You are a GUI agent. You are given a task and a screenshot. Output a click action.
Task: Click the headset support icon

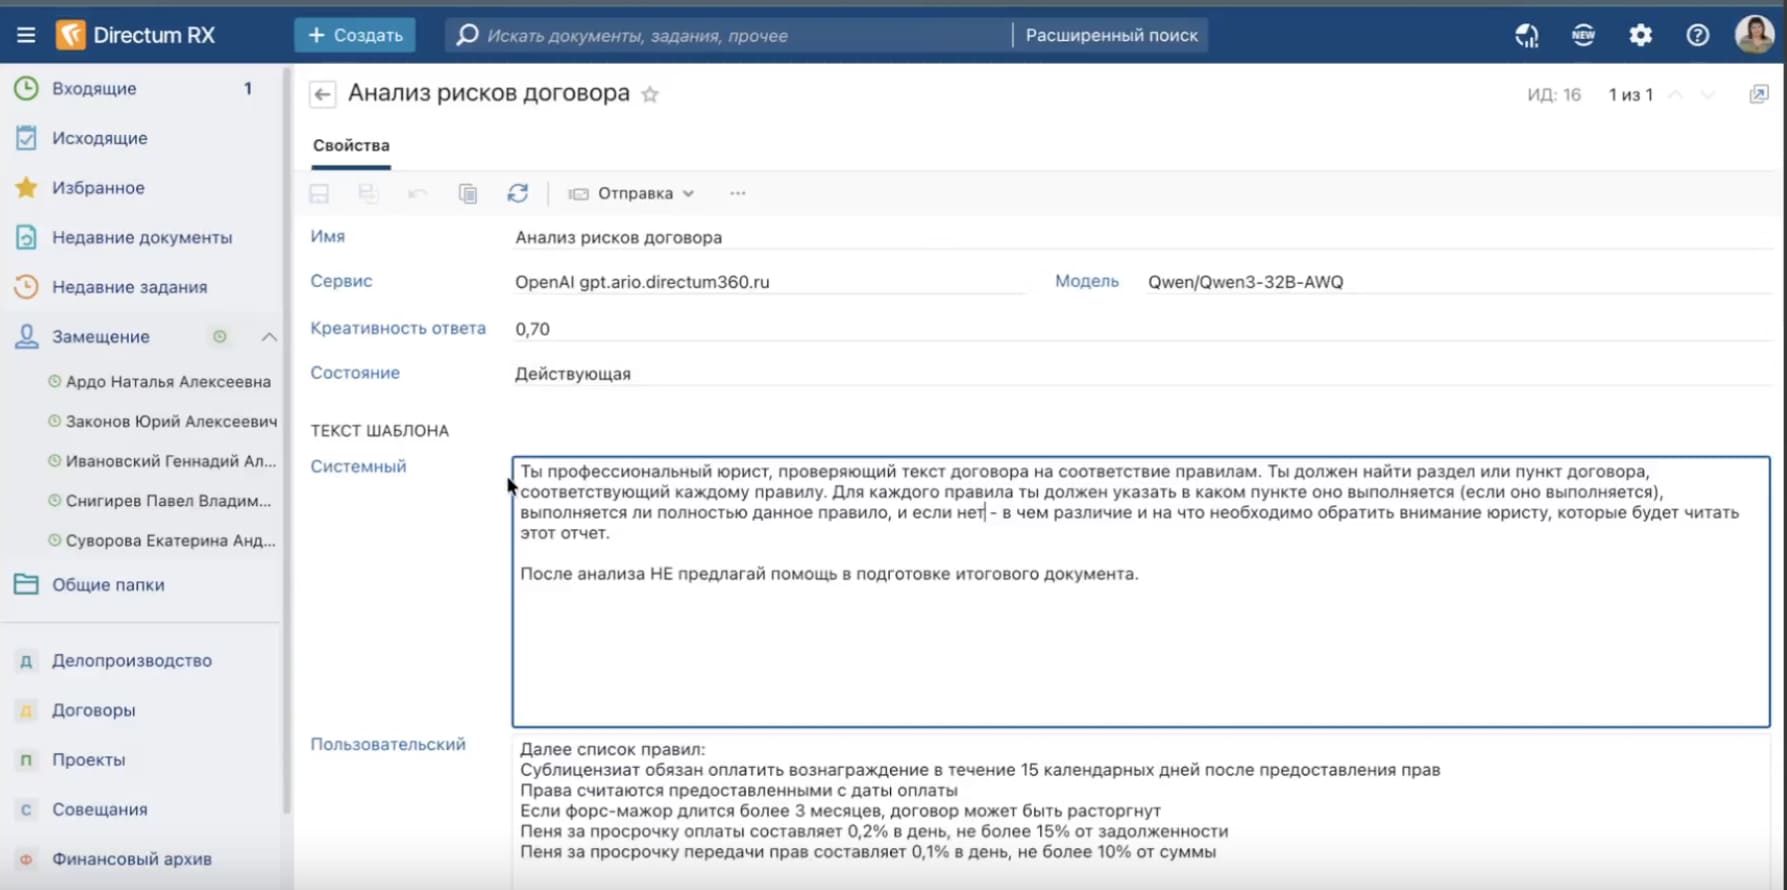click(x=1526, y=35)
